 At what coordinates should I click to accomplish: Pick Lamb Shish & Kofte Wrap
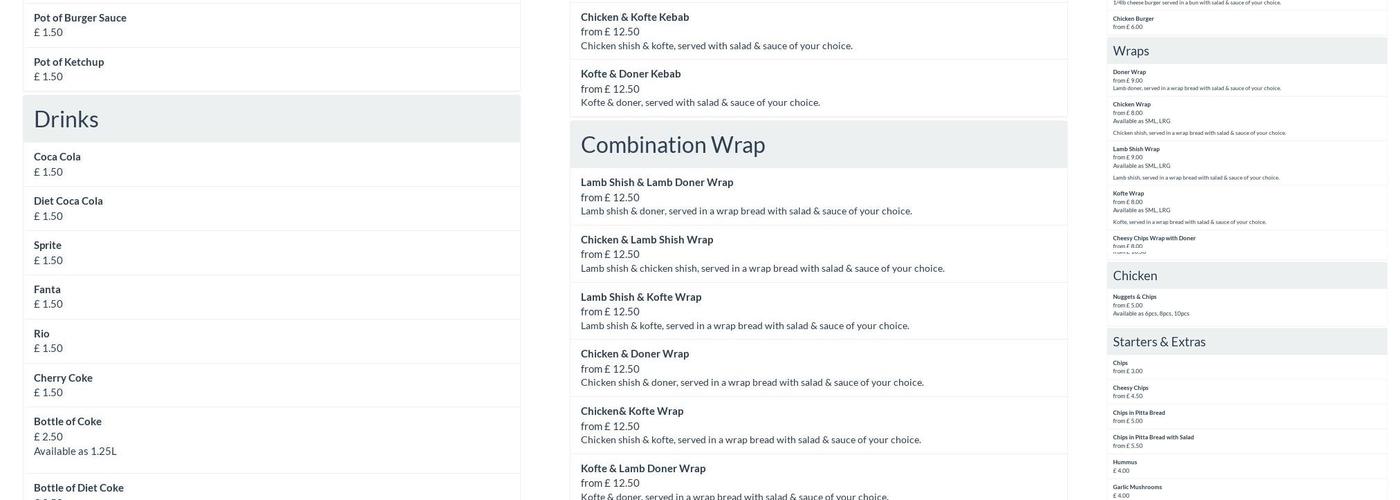818,311
